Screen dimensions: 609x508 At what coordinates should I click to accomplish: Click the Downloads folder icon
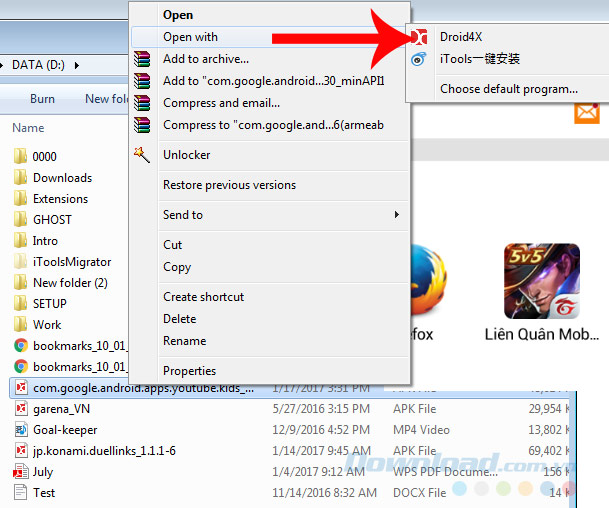21,177
